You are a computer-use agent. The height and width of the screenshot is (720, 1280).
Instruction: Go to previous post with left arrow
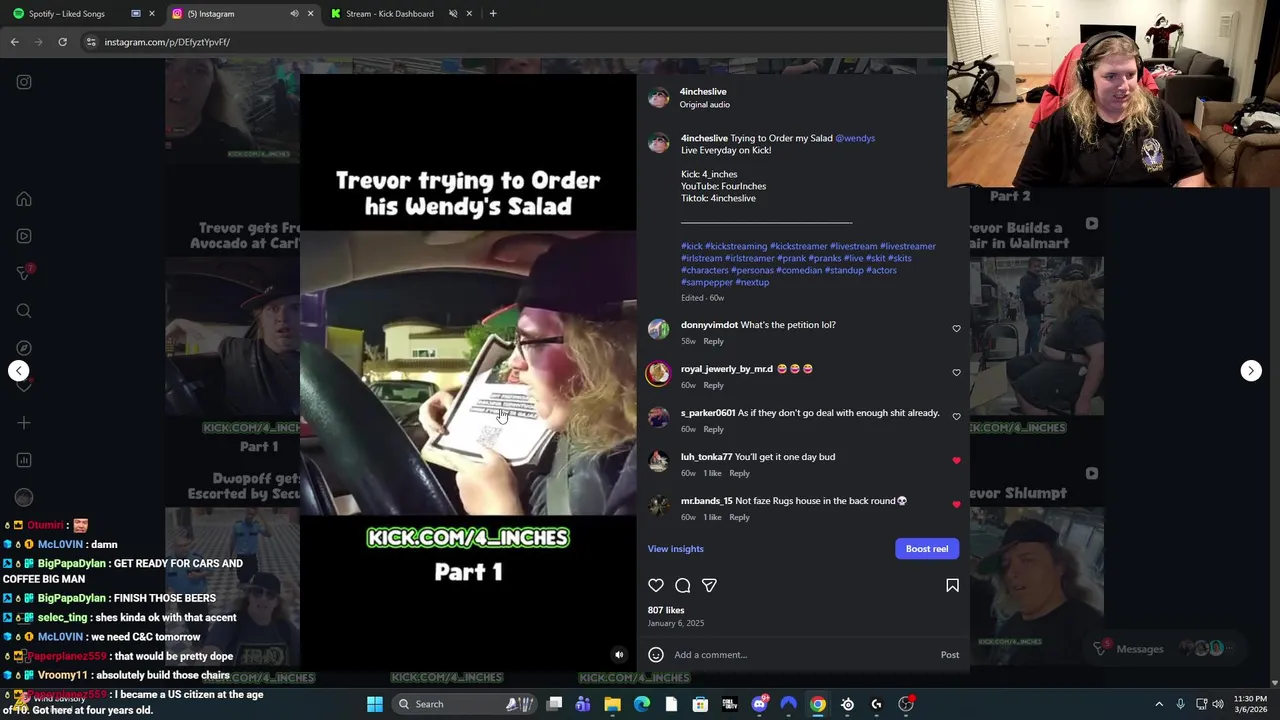tap(18, 371)
